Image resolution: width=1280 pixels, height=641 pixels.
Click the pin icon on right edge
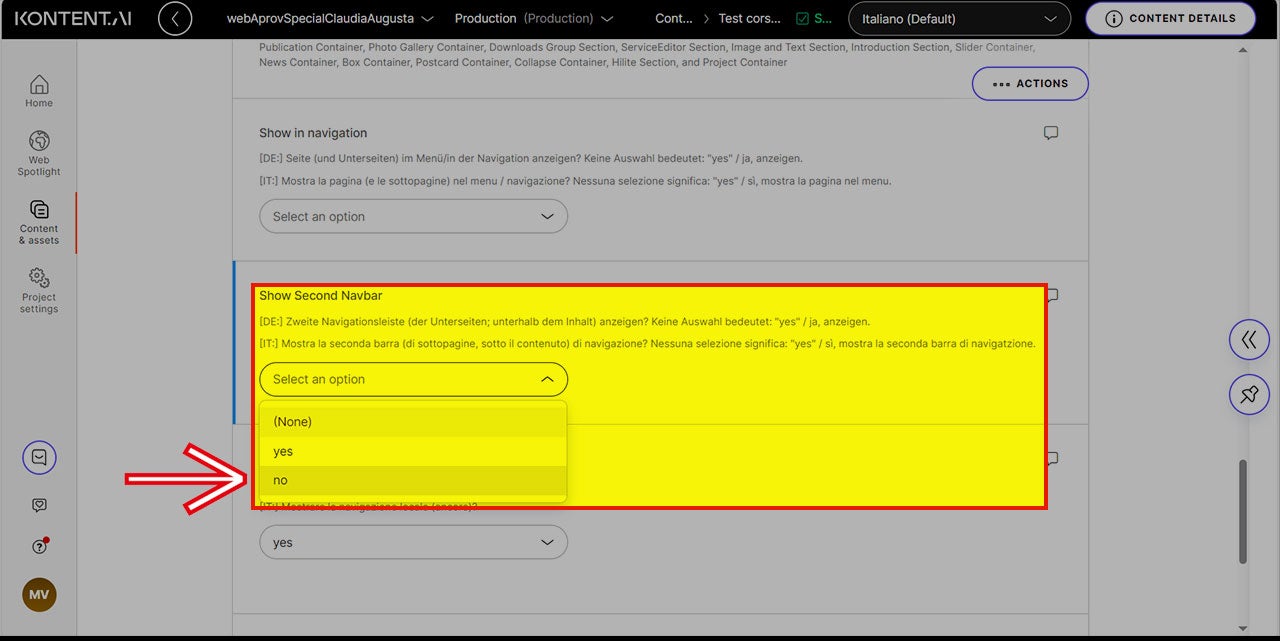(1248, 395)
